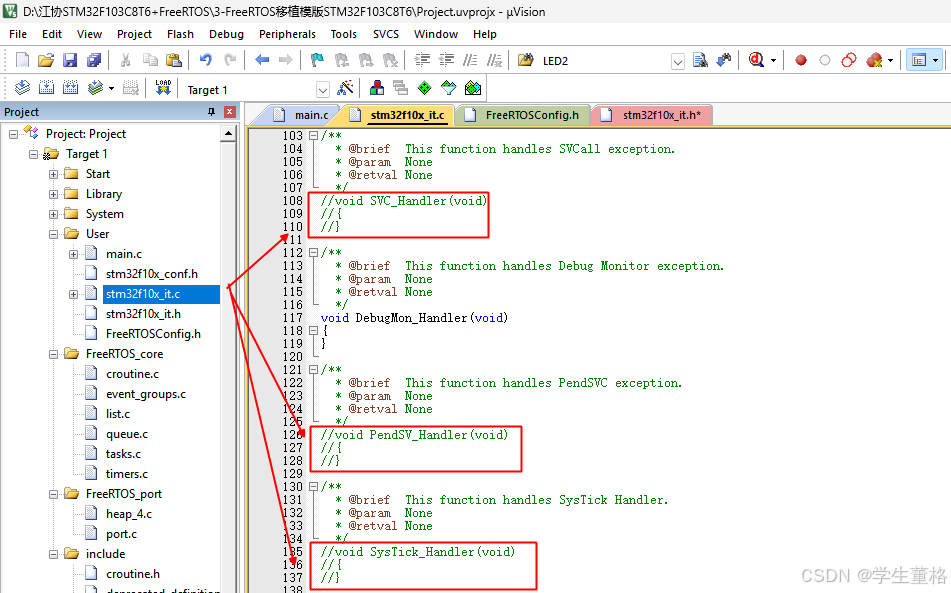The height and width of the screenshot is (593, 951).
Task: Undo last edit
Action: 206,60
